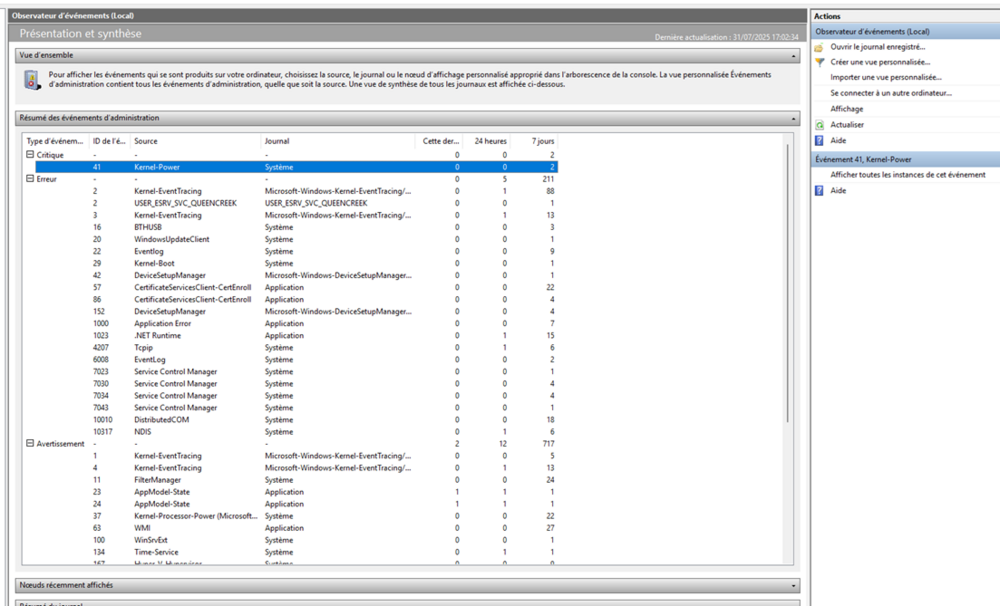Click the information icon in Vue d'ensemble
The width and height of the screenshot is (1000, 606).
[33, 79]
